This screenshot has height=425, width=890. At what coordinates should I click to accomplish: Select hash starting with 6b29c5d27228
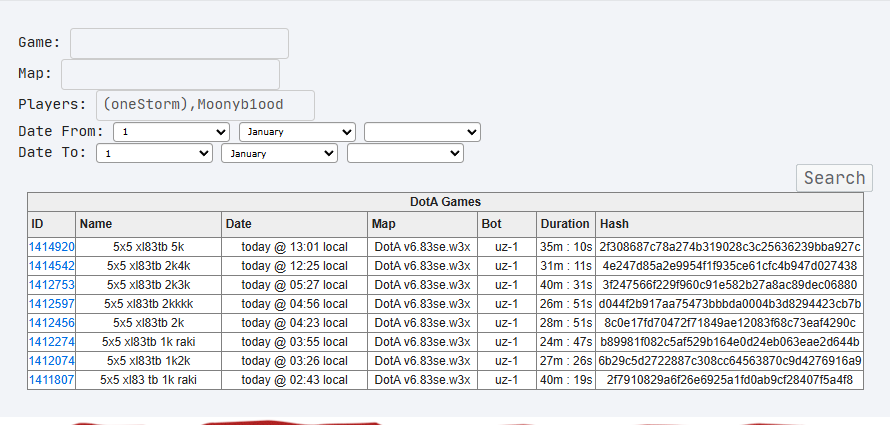point(729,361)
